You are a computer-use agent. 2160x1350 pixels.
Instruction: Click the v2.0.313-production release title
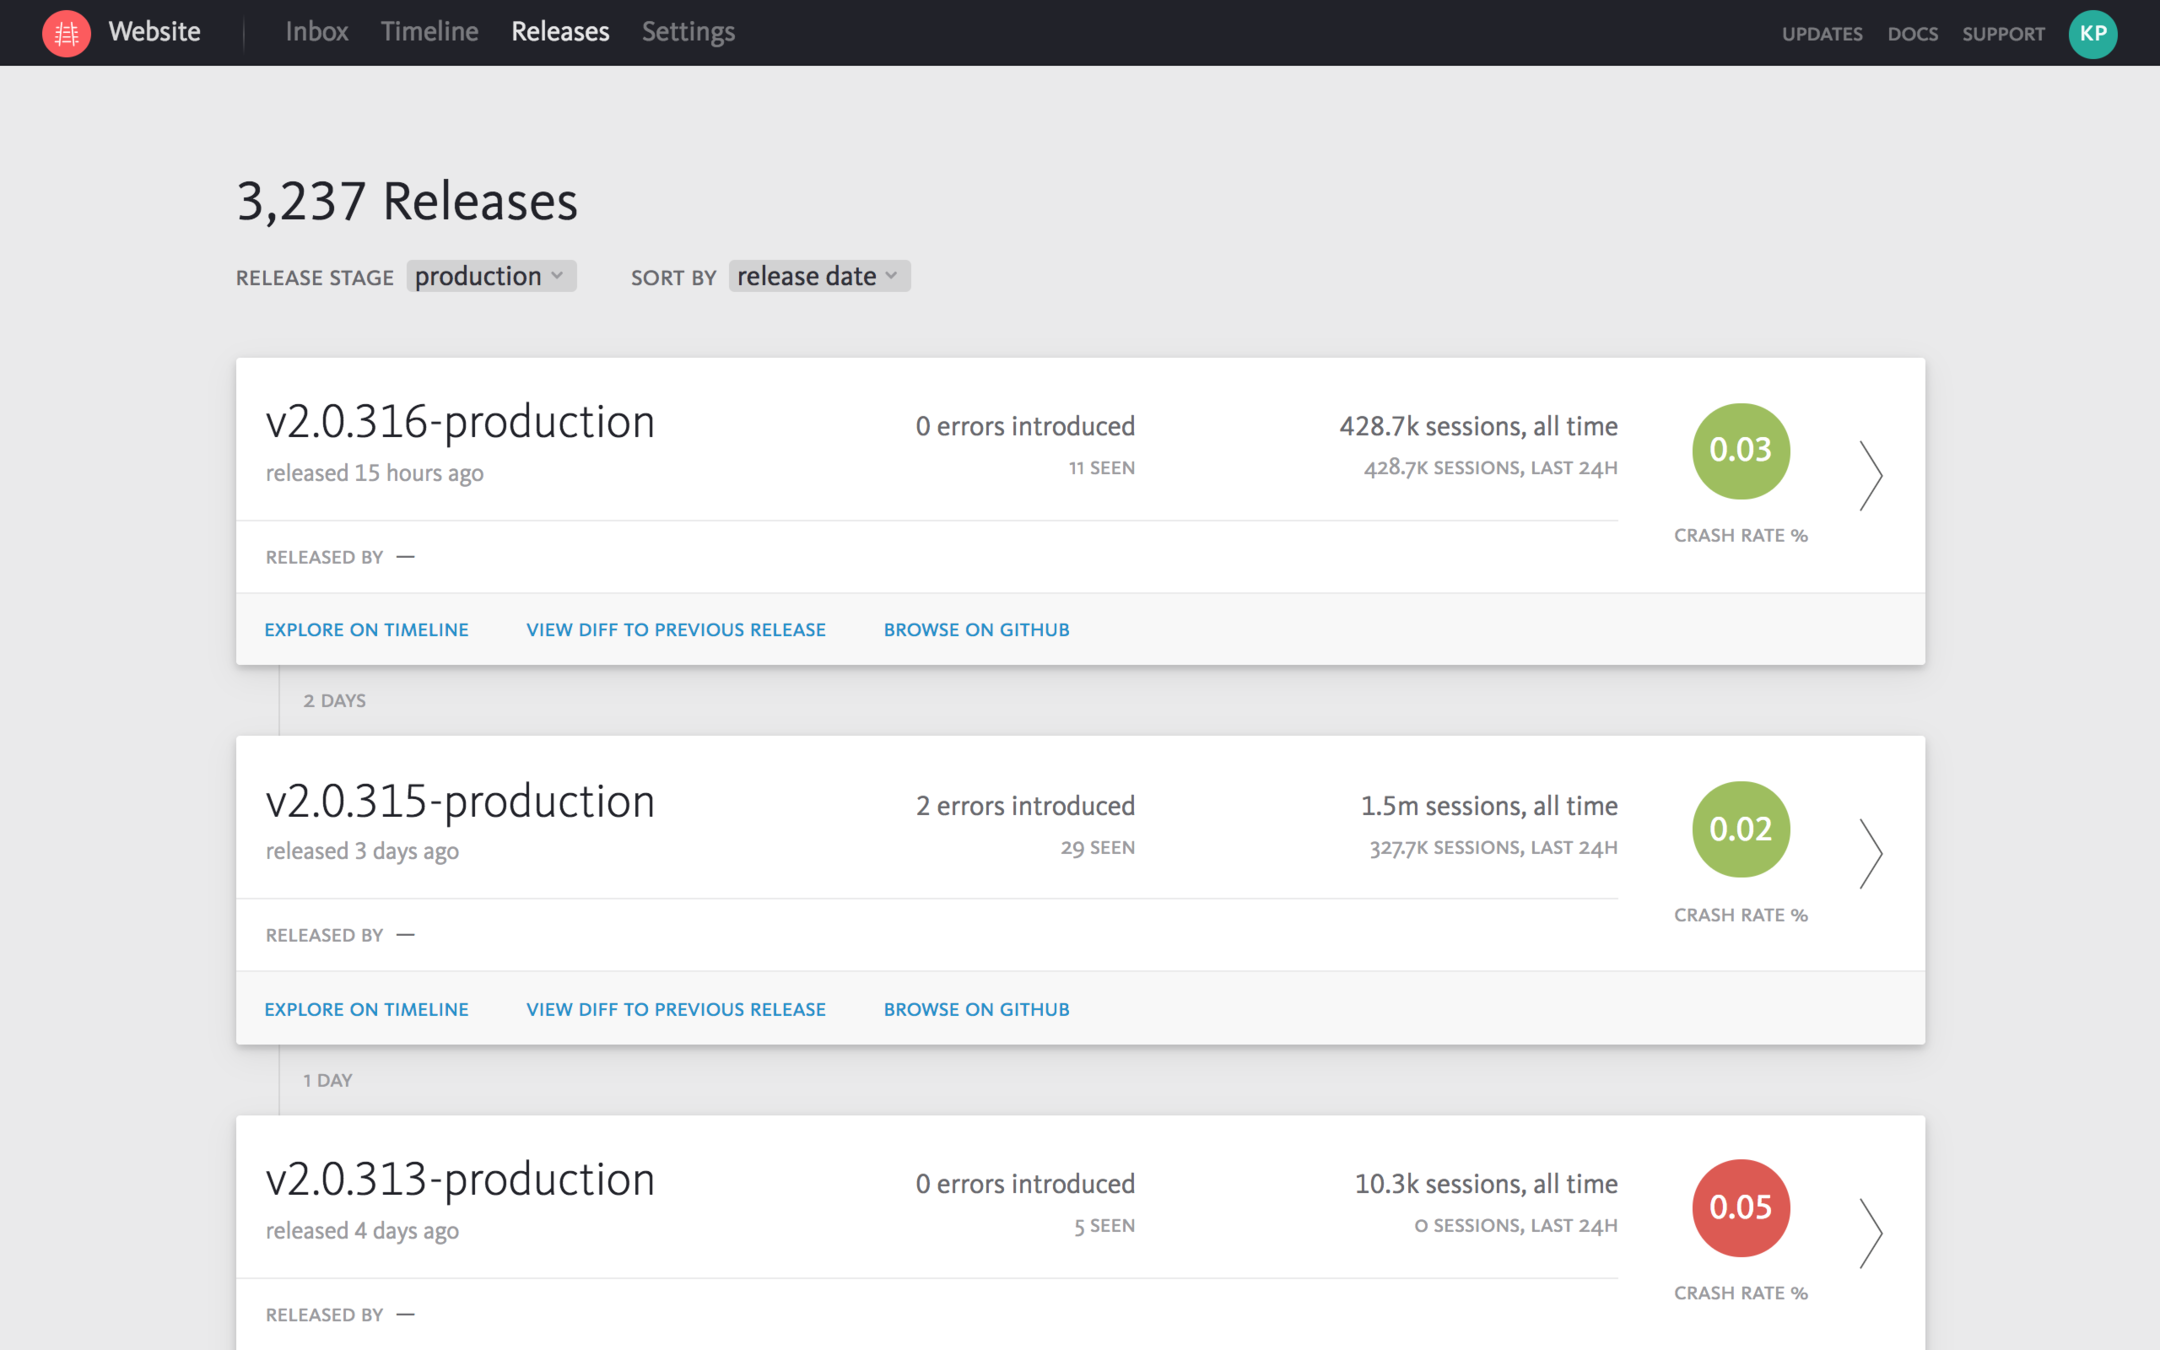pos(460,1180)
